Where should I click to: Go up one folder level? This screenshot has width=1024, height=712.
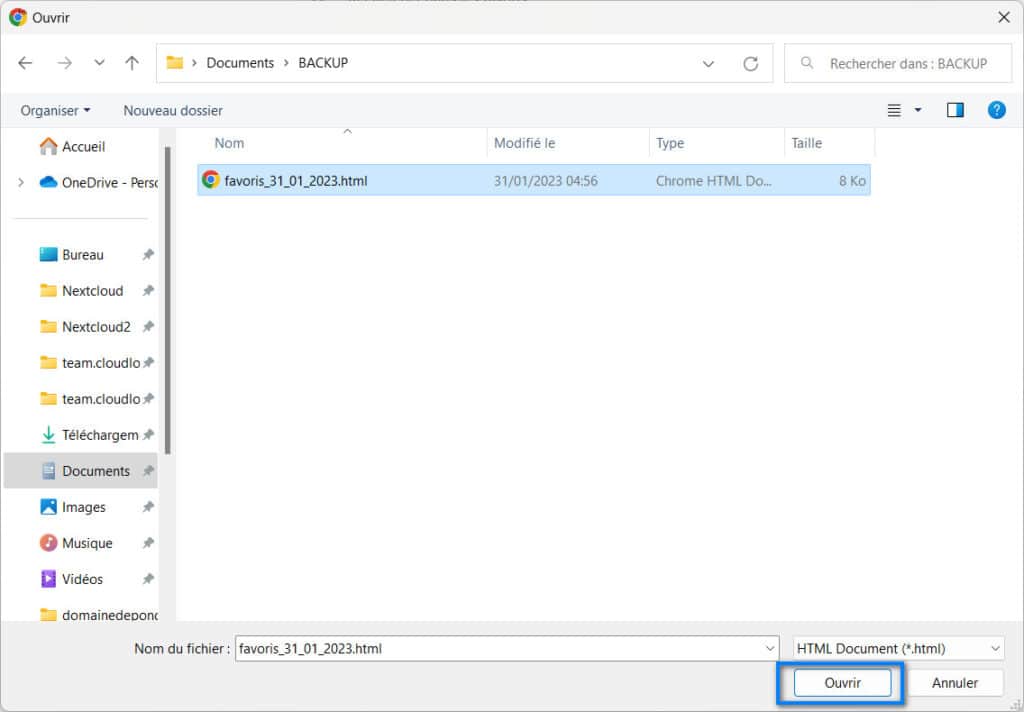pyautogui.click(x=132, y=63)
